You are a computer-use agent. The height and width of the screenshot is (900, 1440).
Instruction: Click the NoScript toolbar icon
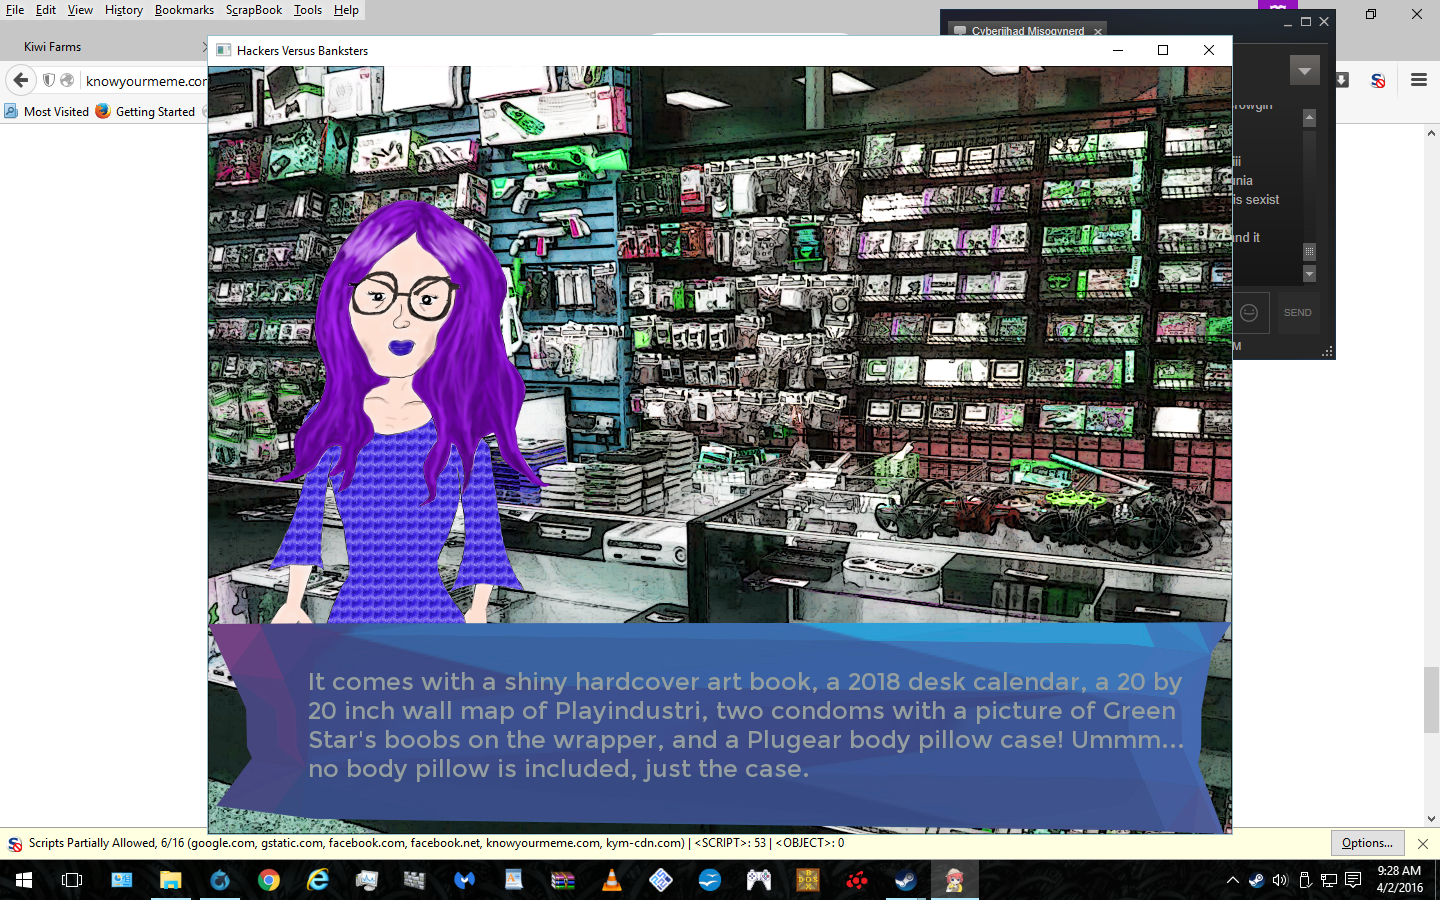(x=1378, y=80)
